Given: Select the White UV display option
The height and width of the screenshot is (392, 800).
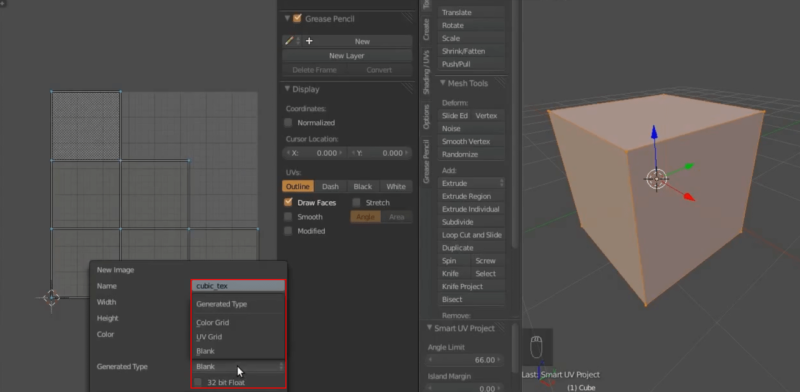Looking at the screenshot, I should click(396, 186).
